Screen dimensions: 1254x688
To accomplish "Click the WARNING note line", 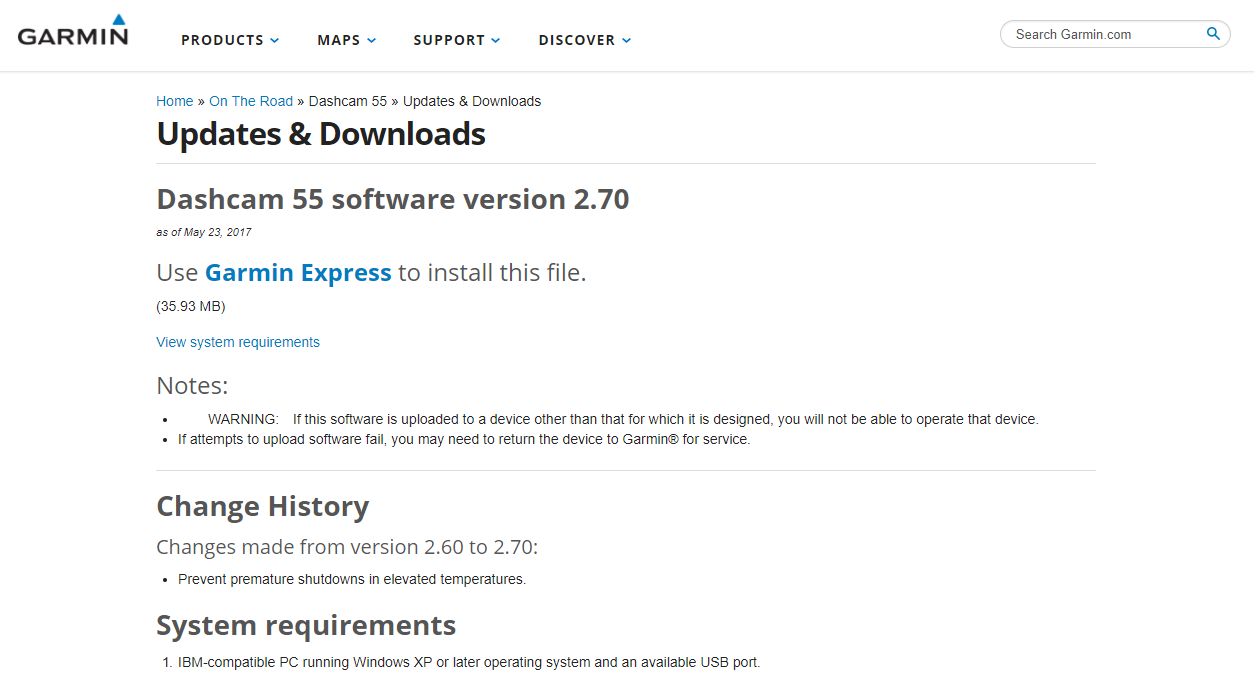I will (623, 419).
